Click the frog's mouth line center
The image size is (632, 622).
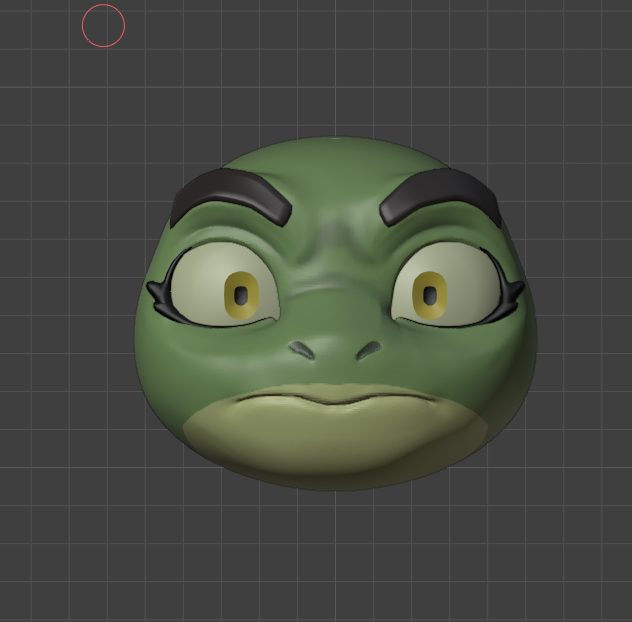tap(335, 399)
